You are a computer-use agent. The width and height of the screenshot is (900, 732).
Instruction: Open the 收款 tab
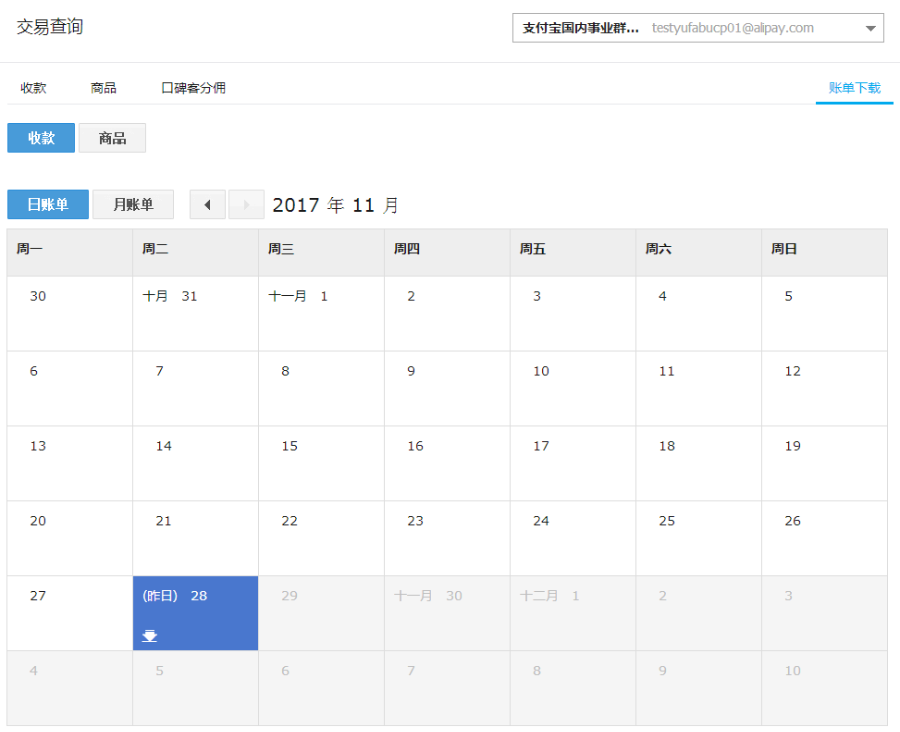[x=33, y=88]
